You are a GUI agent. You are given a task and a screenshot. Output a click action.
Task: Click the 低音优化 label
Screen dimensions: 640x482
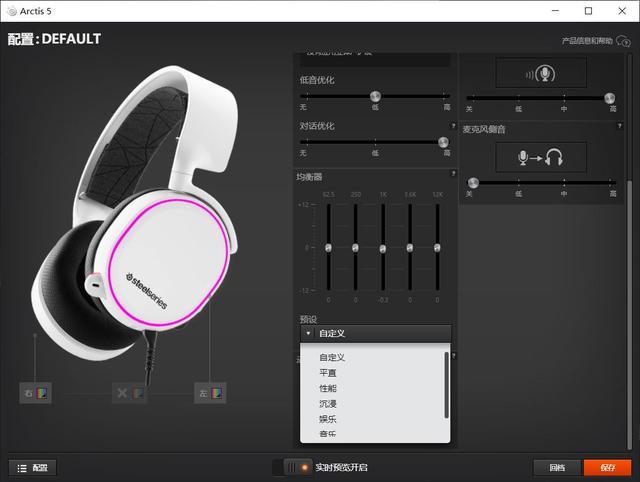(x=317, y=80)
